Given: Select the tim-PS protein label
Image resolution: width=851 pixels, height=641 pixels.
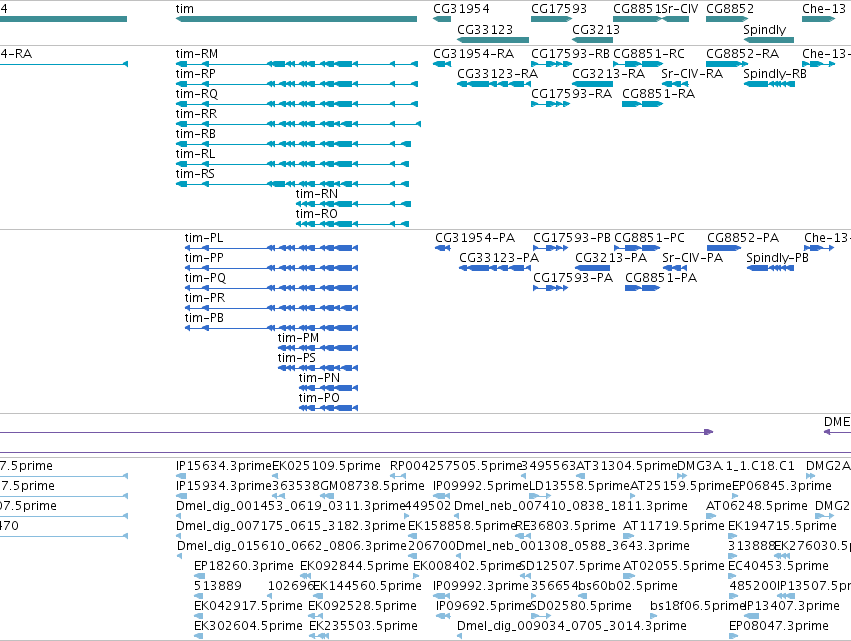Looking at the screenshot, I should [x=296, y=358].
